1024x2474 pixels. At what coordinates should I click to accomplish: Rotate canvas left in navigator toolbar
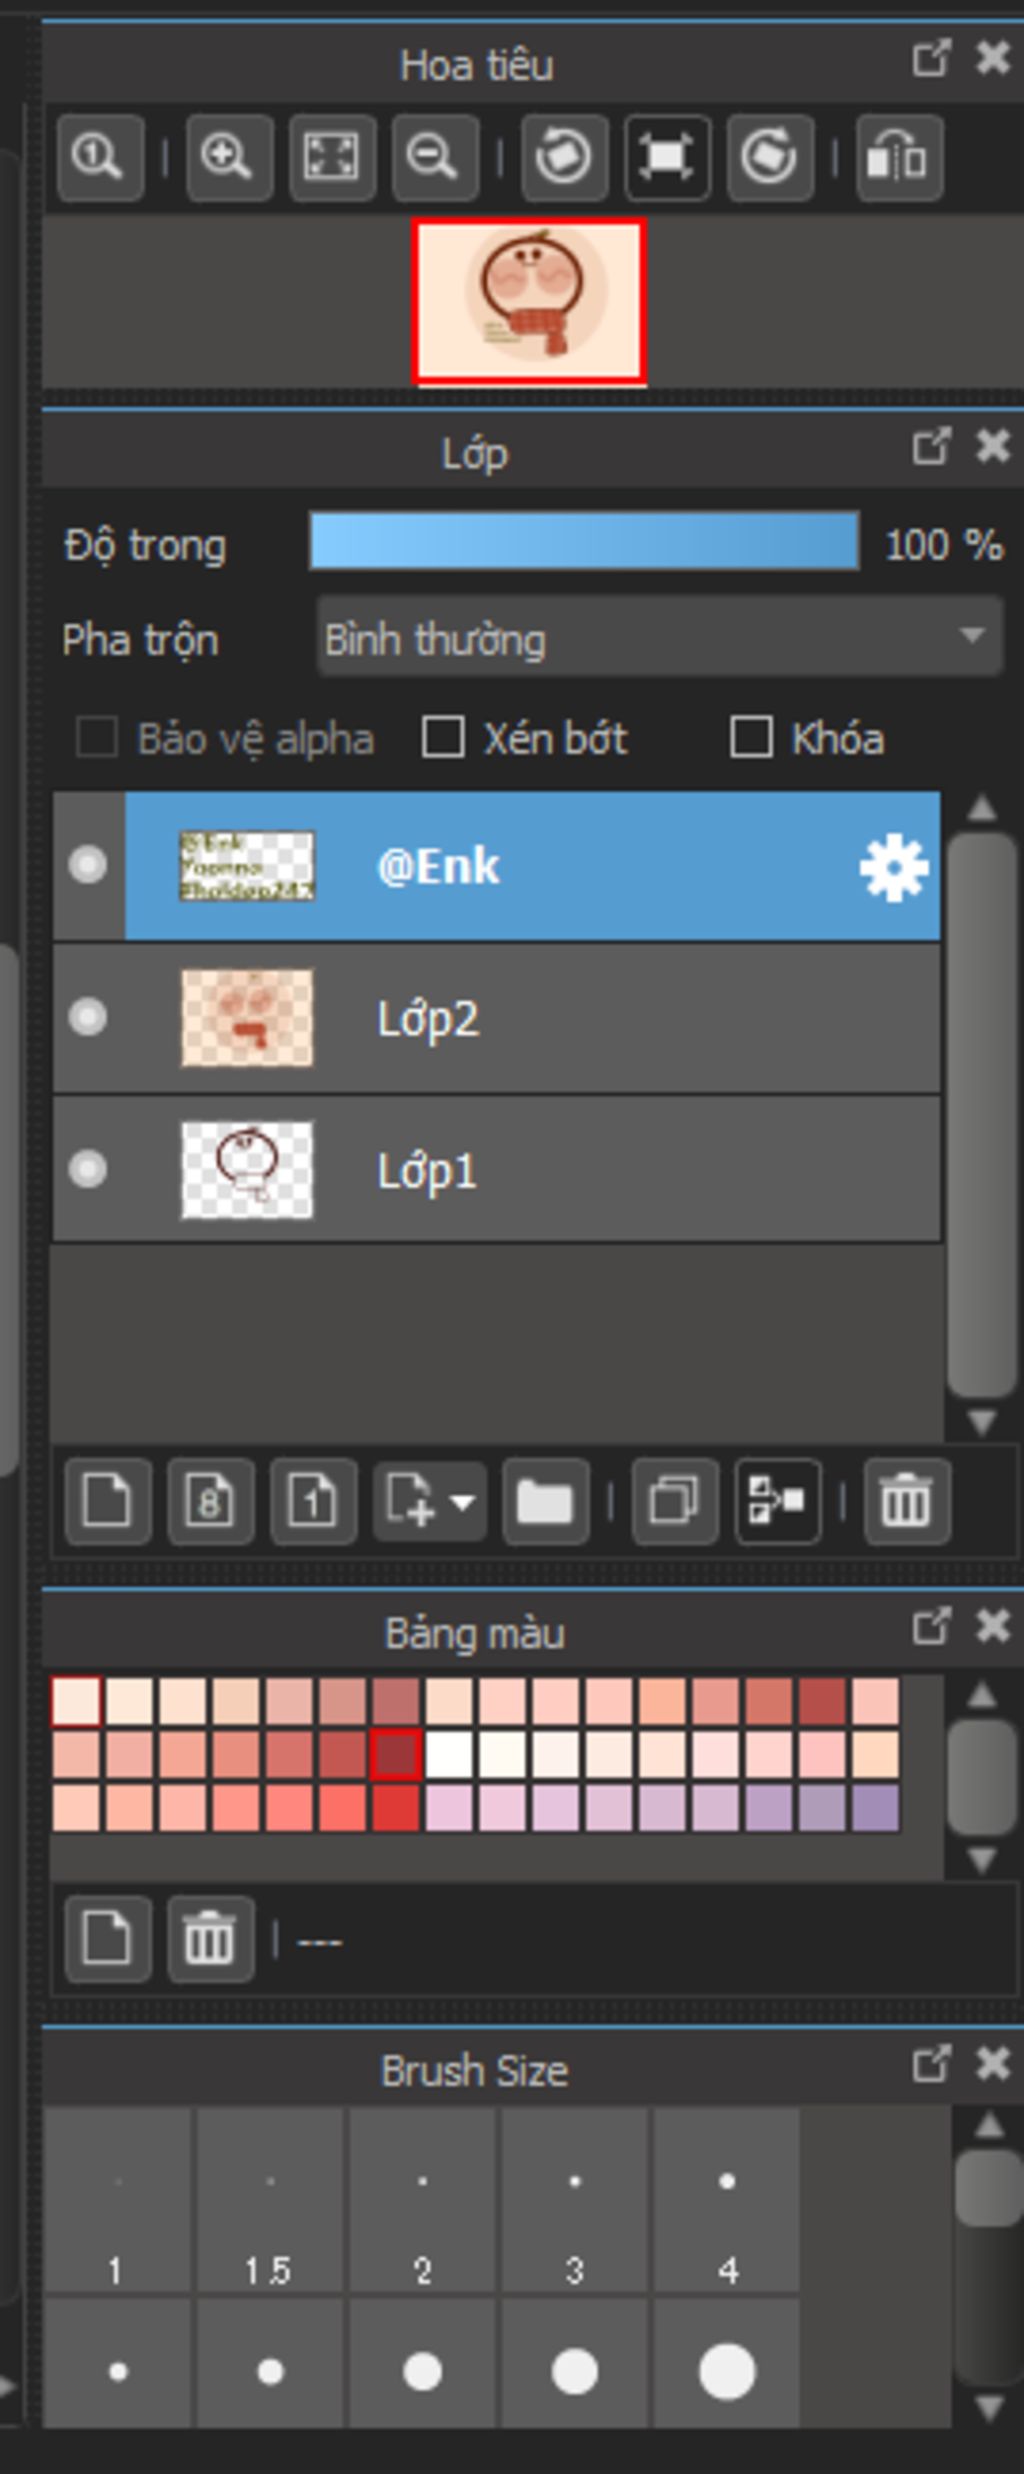564,158
